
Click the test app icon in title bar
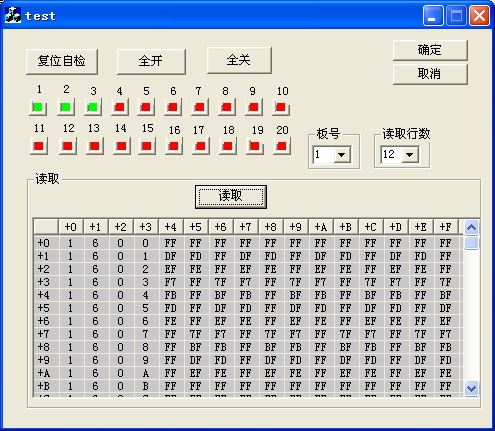click(x=13, y=15)
